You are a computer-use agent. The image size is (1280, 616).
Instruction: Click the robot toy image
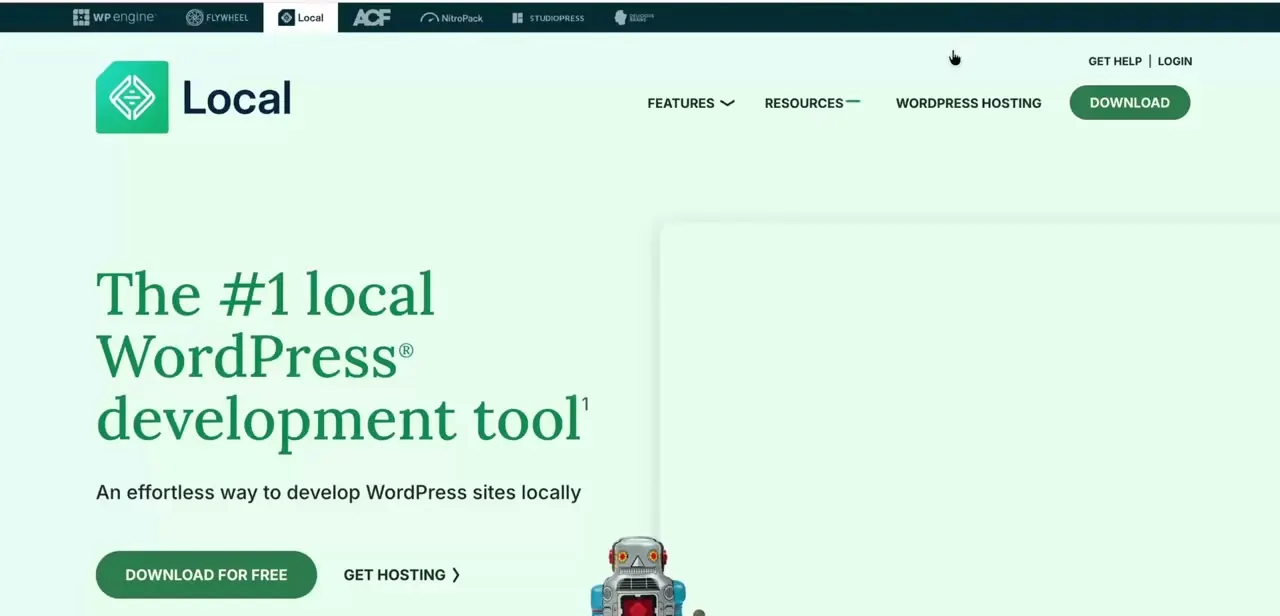(x=639, y=577)
